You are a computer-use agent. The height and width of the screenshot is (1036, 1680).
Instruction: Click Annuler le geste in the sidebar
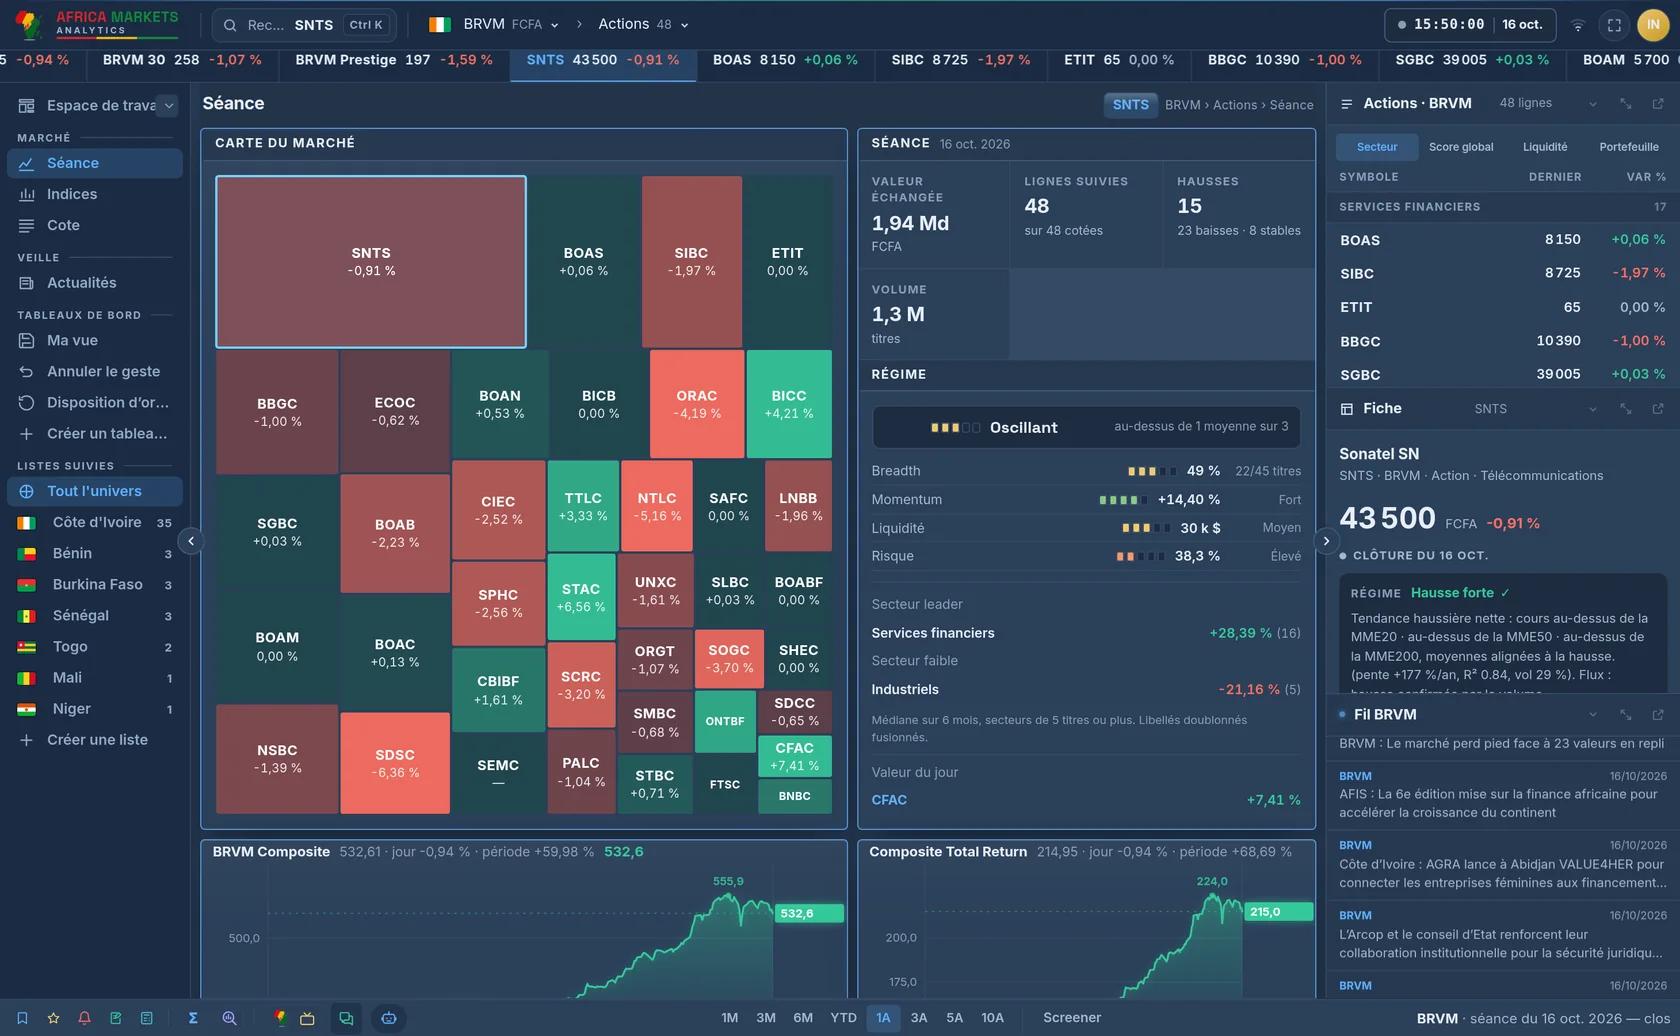coord(95,371)
